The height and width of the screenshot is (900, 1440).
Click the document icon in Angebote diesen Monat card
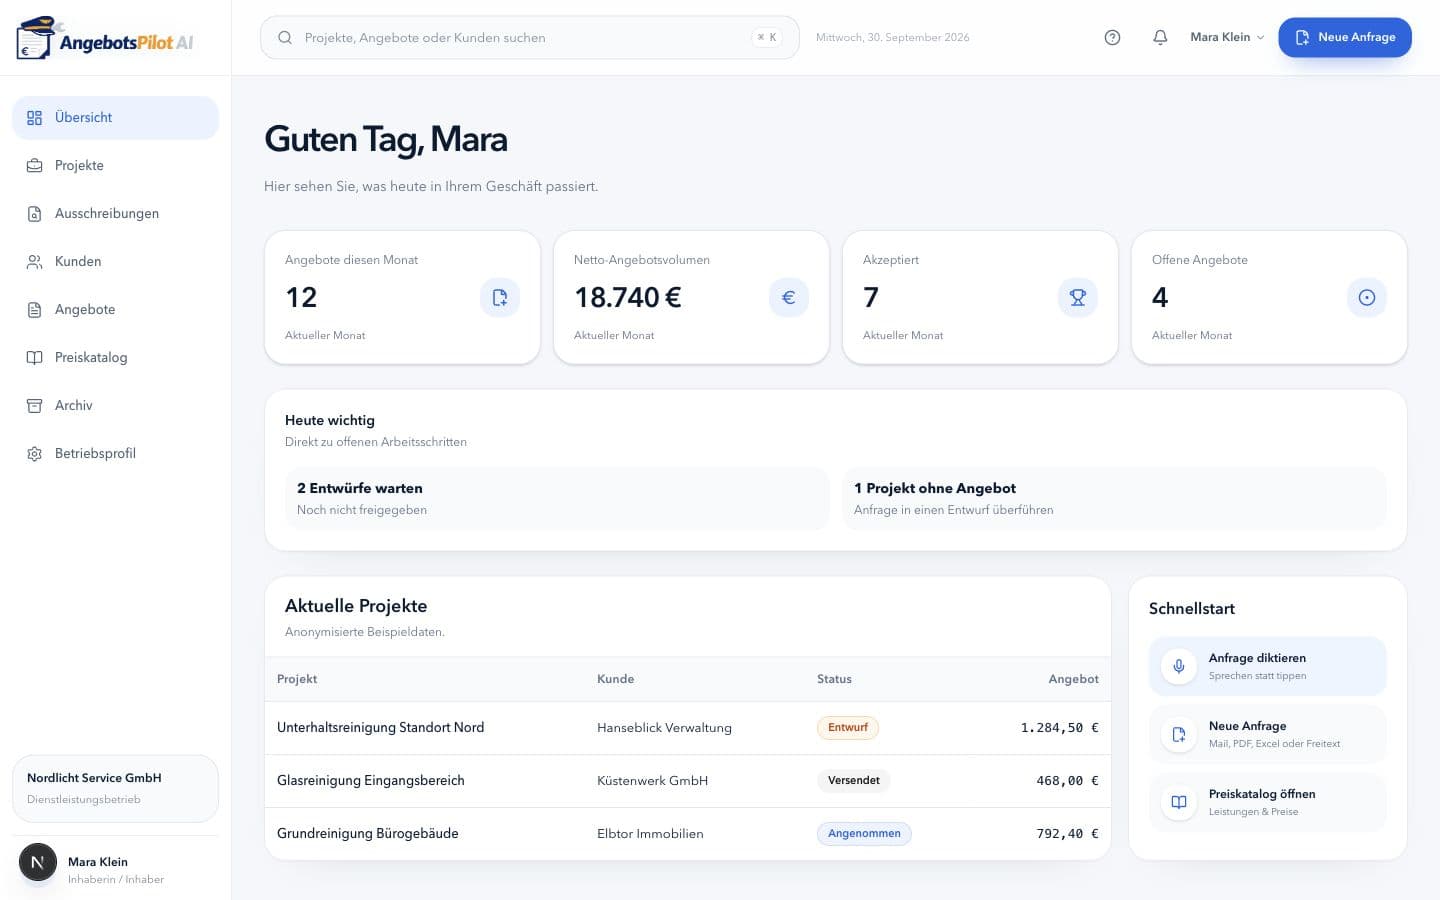pyautogui.click(x=500, y=297)
